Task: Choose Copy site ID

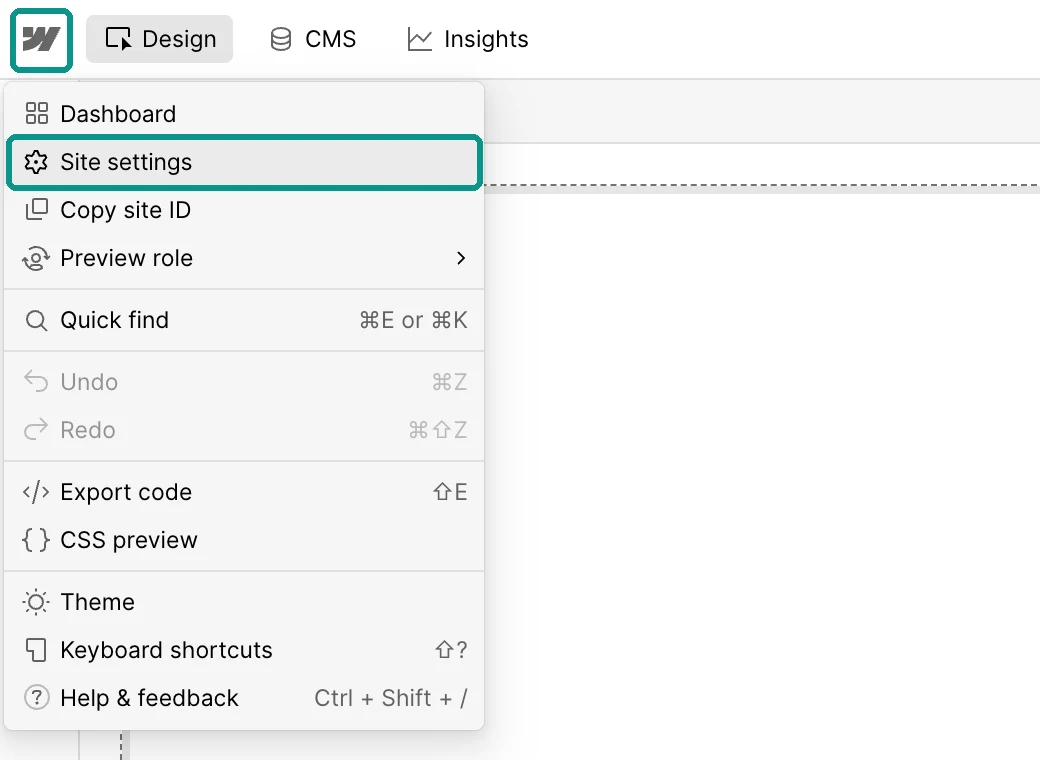Action: pyautogui.click(x=244, y=210)
